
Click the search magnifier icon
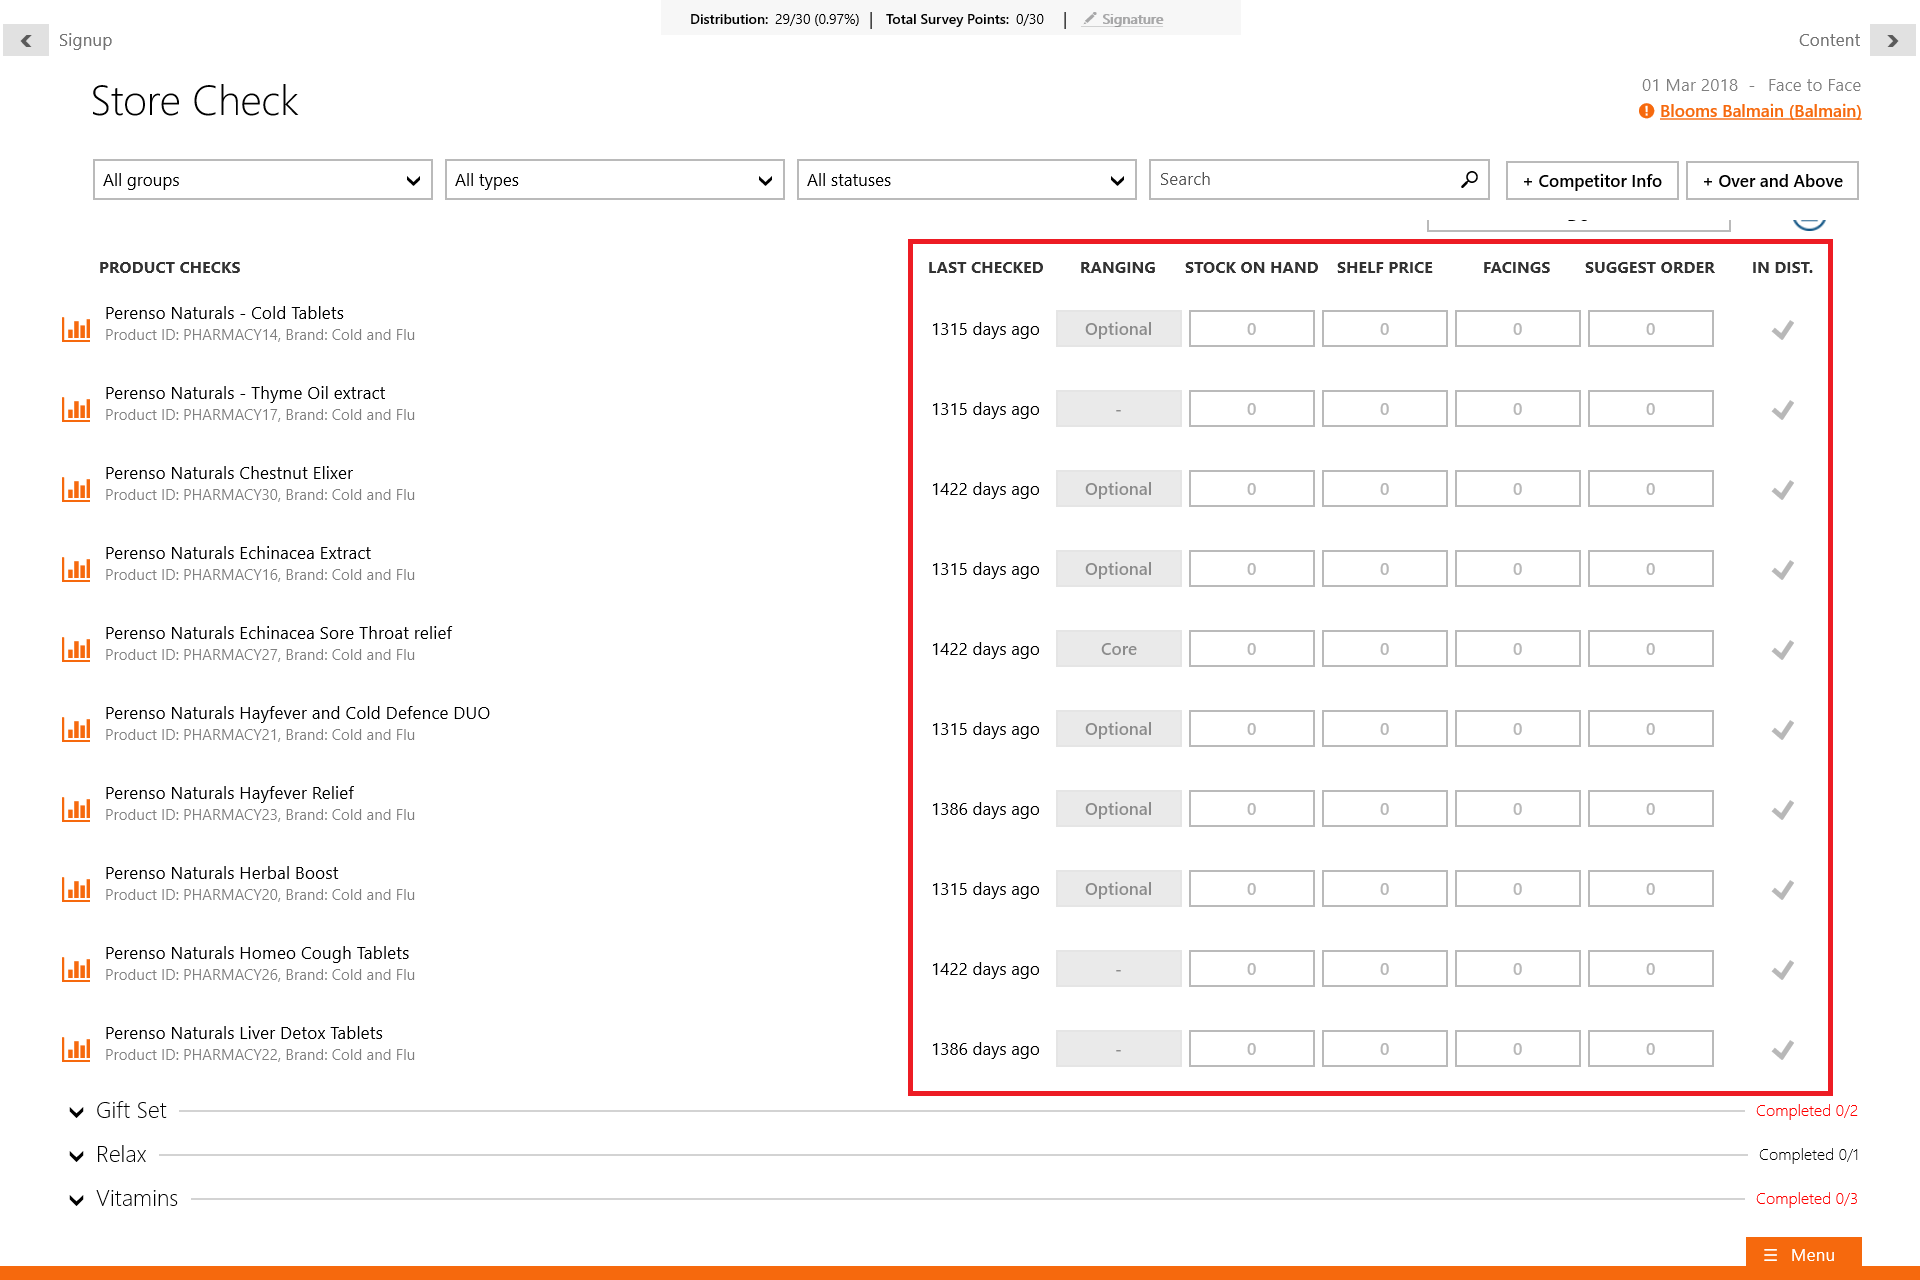click(1469, 180)
